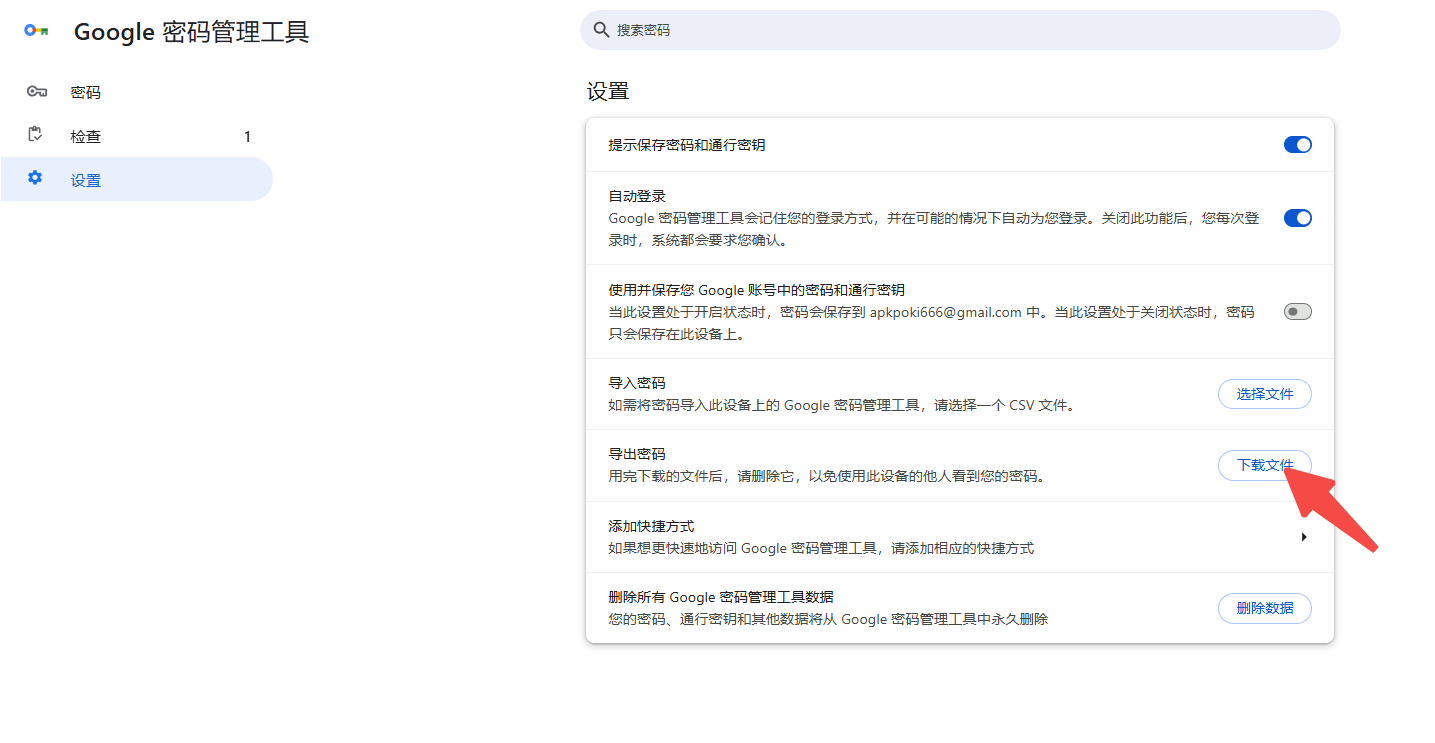Image resolution: width=1435 pixels, height=743 pixels.
Task: Click the 检查 count badge 1
Action: [x=247, y=137]
